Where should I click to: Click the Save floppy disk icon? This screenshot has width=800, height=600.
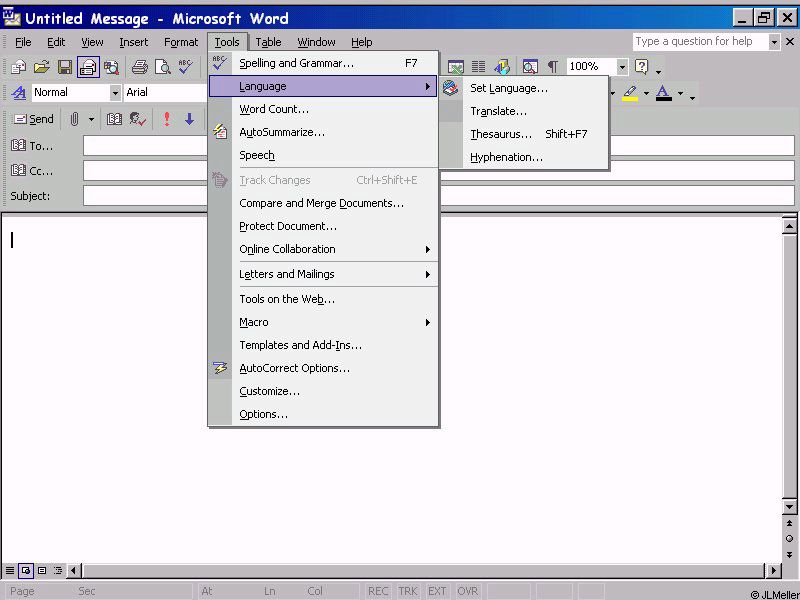click(65, 67)
